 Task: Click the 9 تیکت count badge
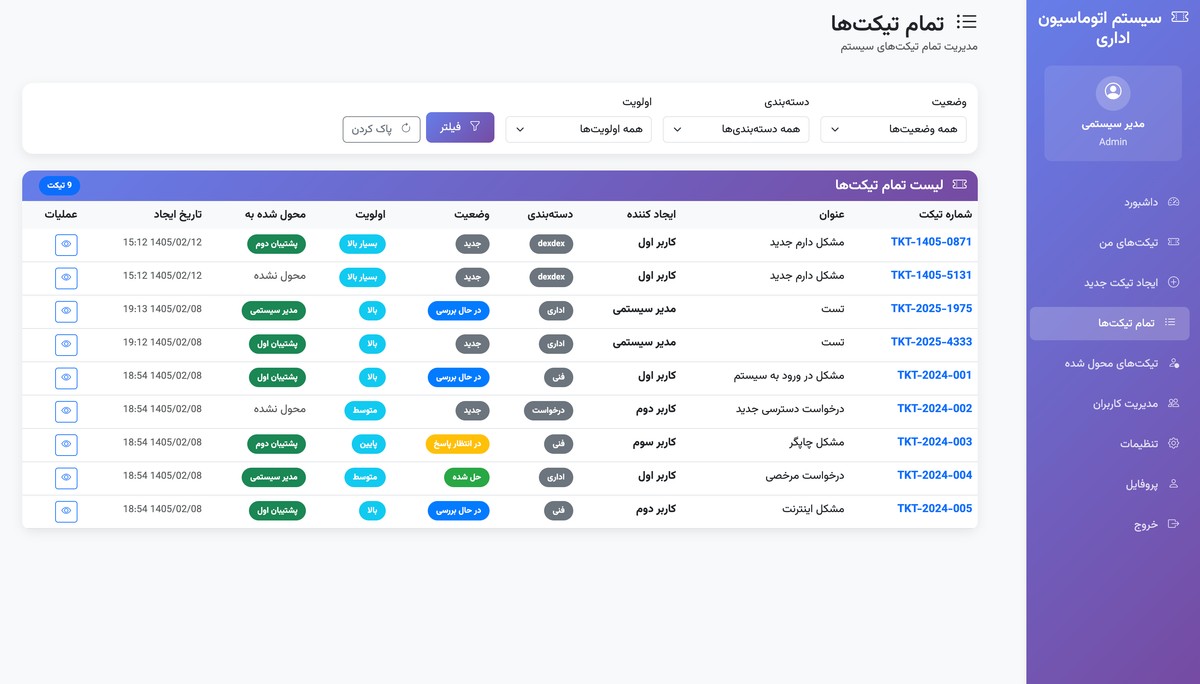pos(59,185)
